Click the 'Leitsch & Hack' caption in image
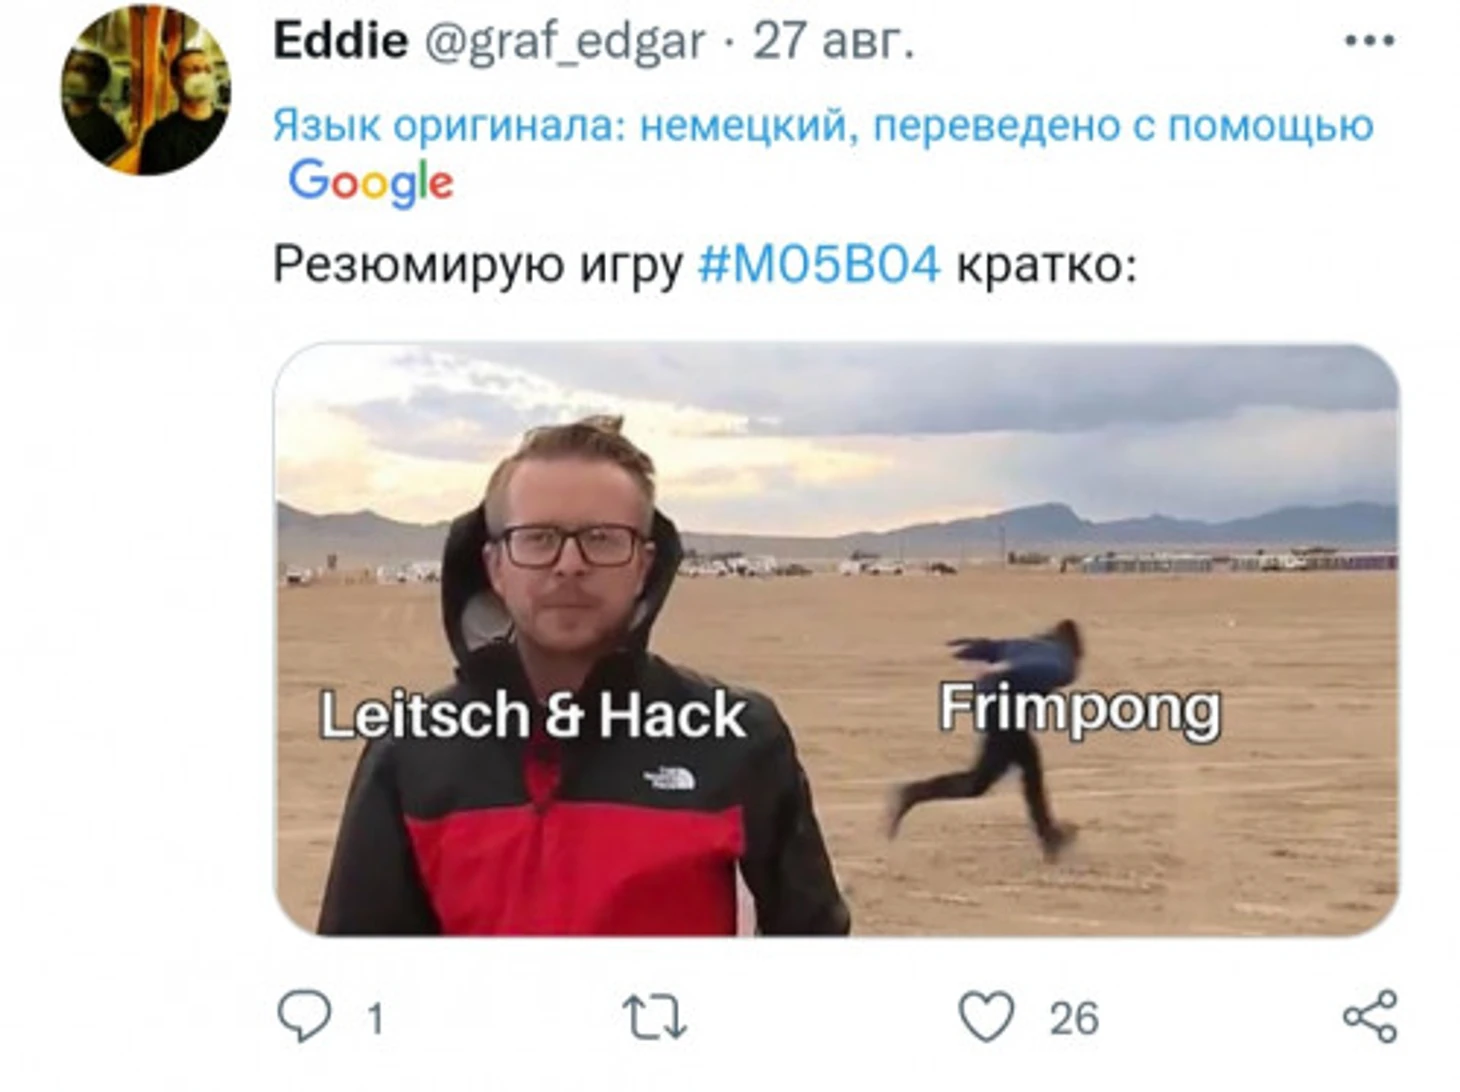Image resolution: width=1460 pixels, height=1092 pixels. 532,715
